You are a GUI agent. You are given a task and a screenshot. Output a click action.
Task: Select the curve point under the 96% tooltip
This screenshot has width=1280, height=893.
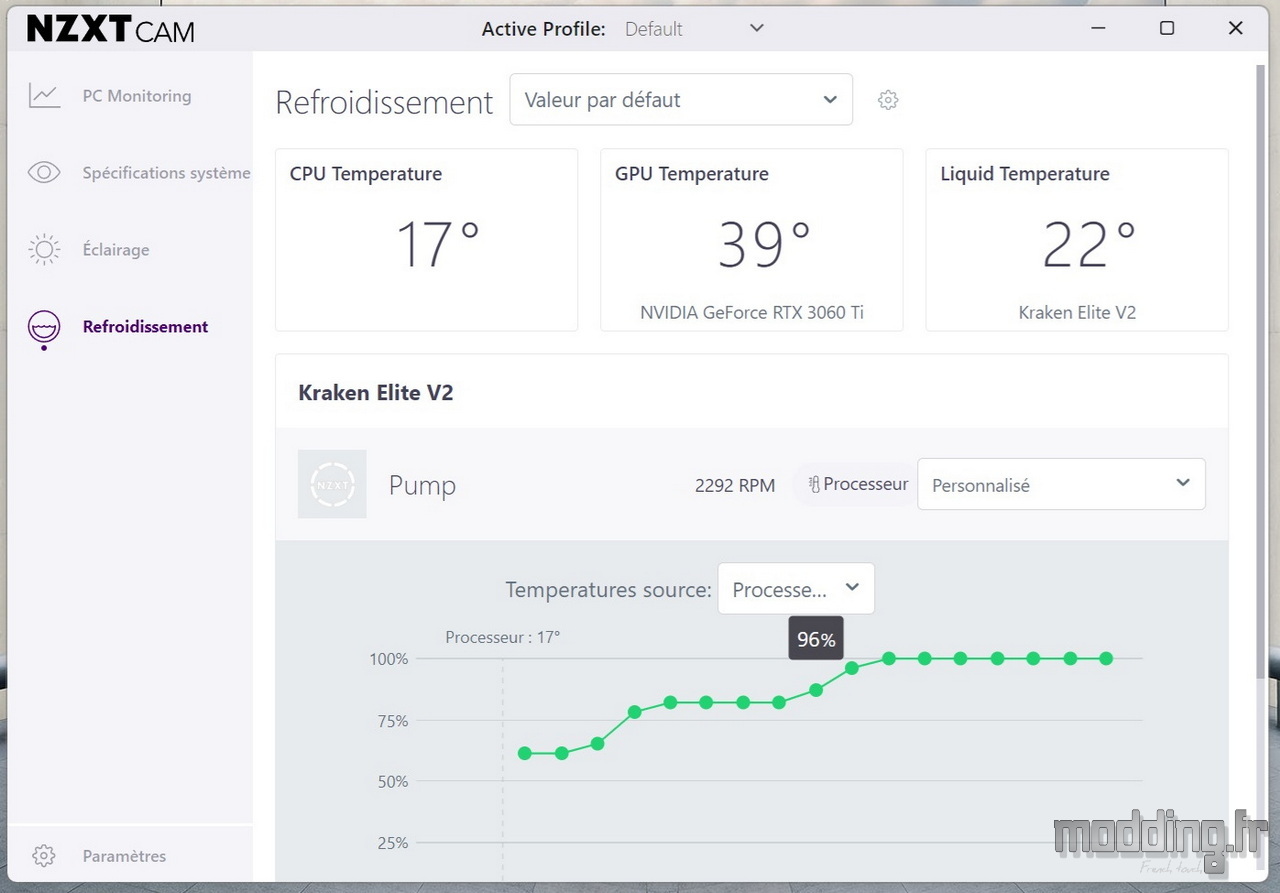point(852,668)
